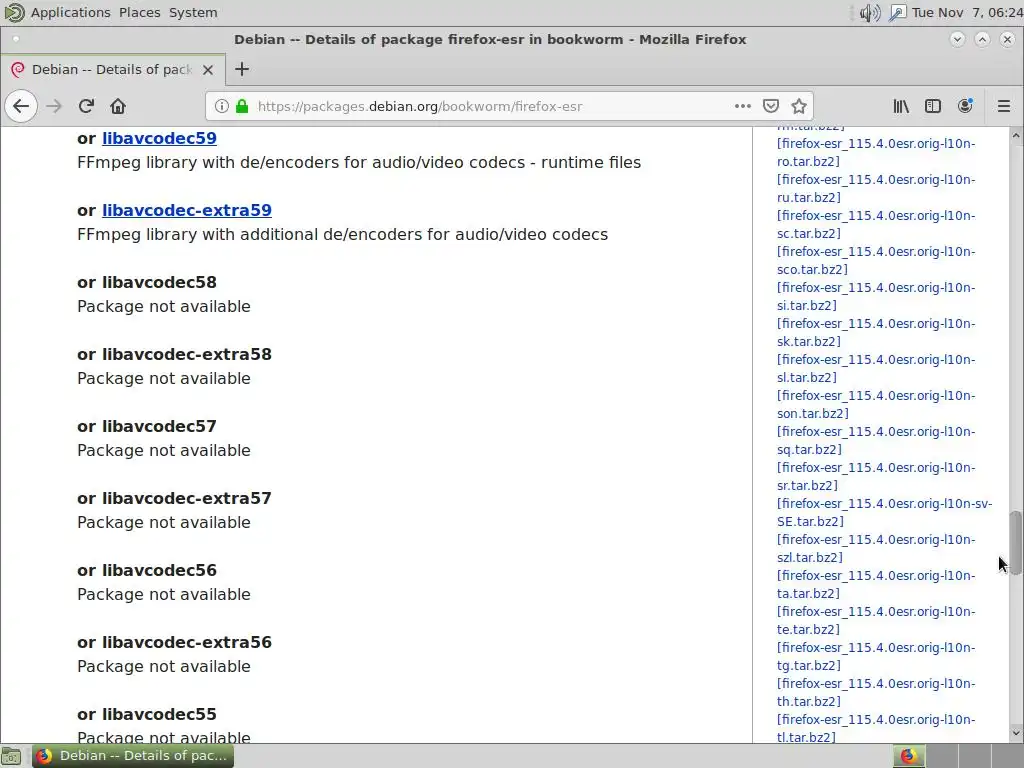Viewport: 1024px width, 768px height.
Task: Download the orig-l10n-th.tar.bz2 file
Action: pyautogui.click(x=876, y=692)
